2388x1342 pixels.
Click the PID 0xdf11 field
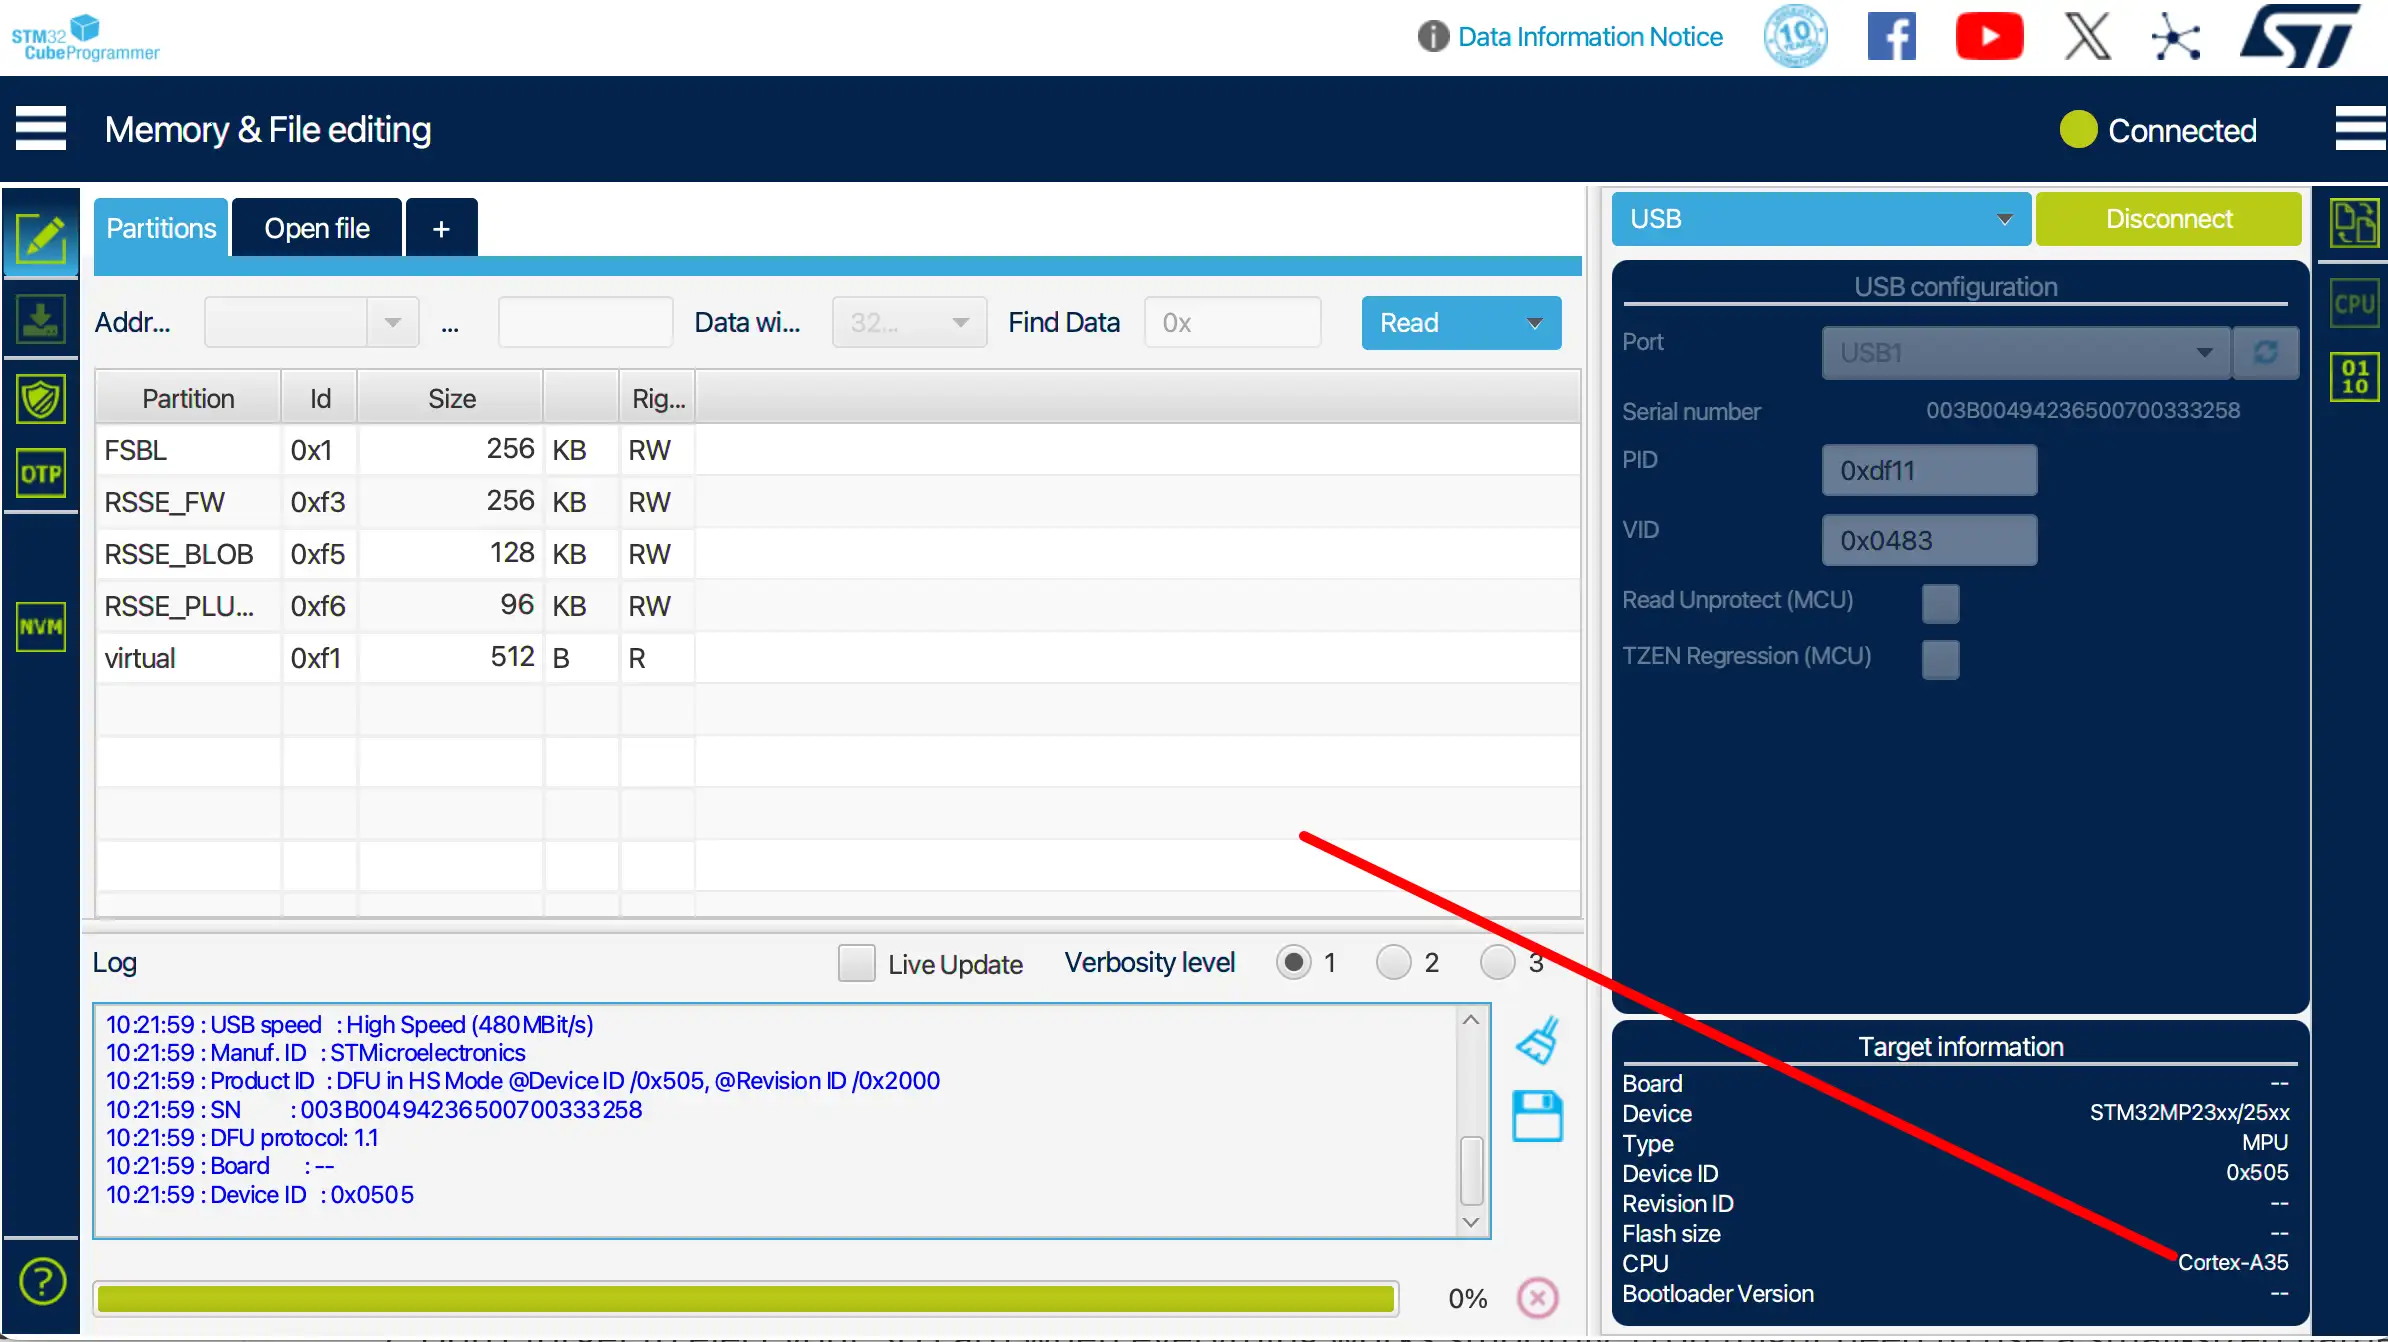[1929, 470]
